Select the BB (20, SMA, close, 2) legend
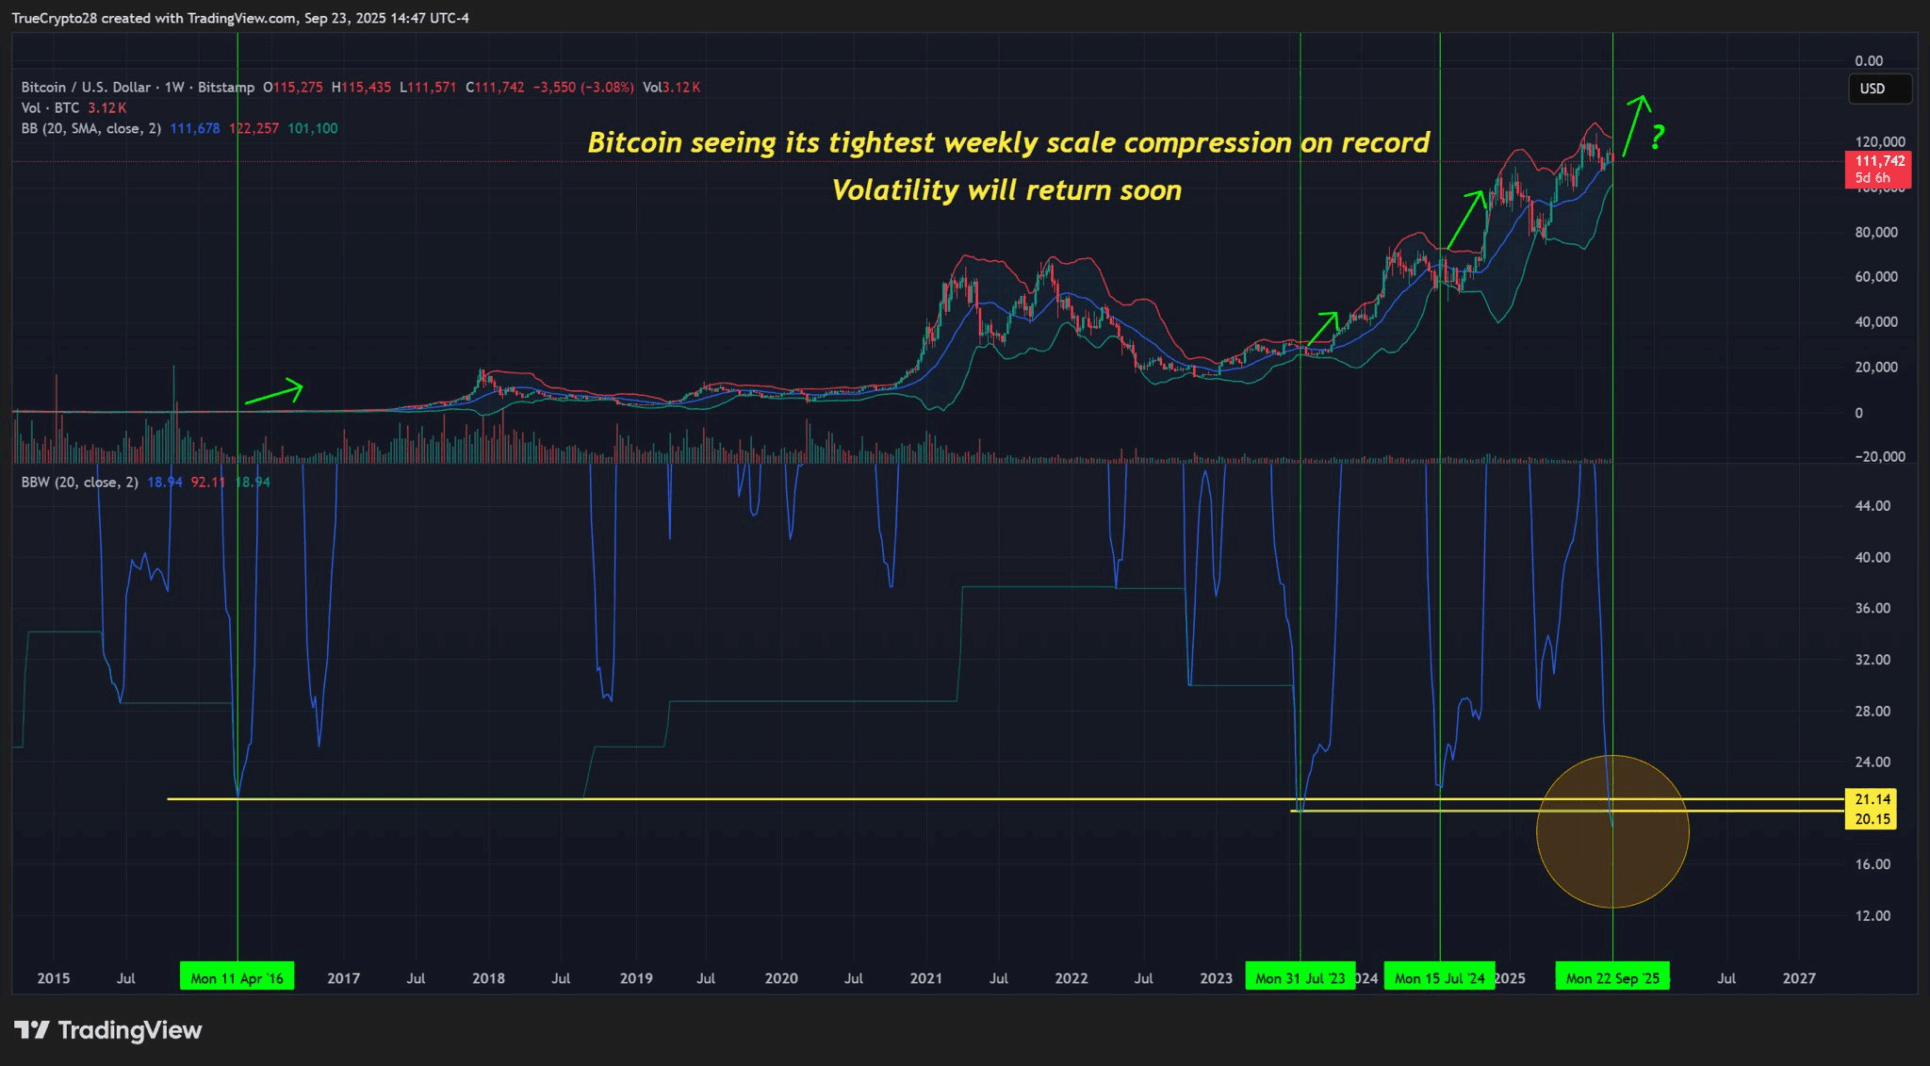Image resolution: width=1930 pixels, height=1066 pixels. (91, 129)
